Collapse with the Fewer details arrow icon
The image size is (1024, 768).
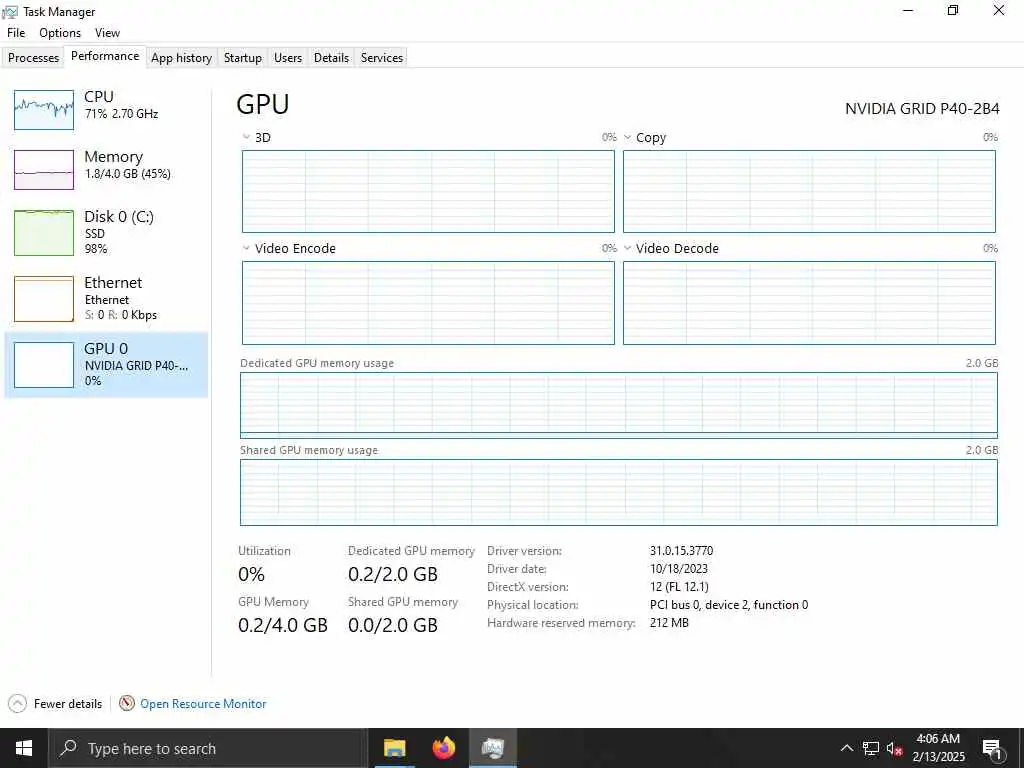[x=18, y=703]
